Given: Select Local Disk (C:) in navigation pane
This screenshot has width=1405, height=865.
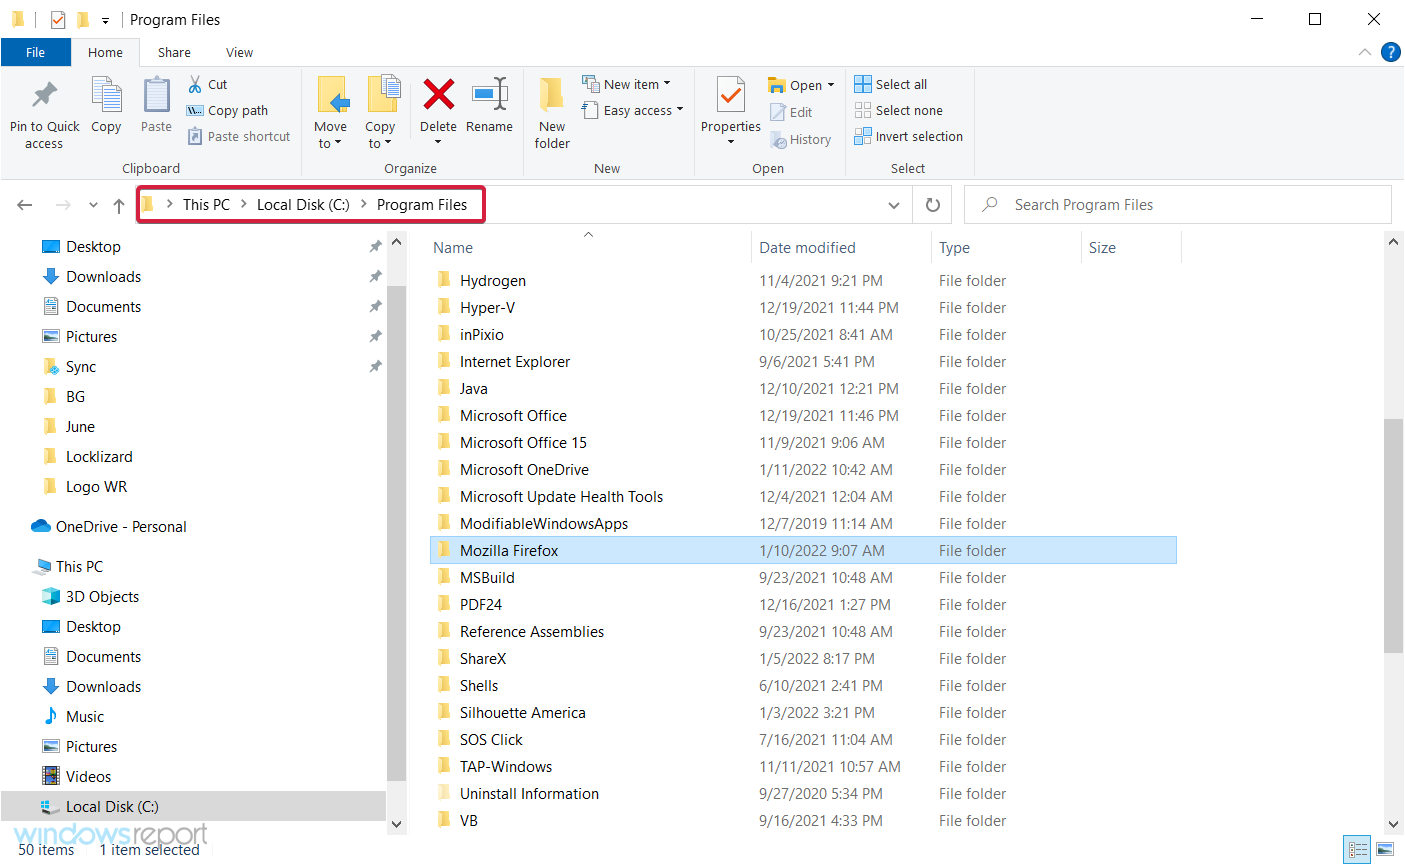Looking at the screenshot, I should [x=193, y=807].
